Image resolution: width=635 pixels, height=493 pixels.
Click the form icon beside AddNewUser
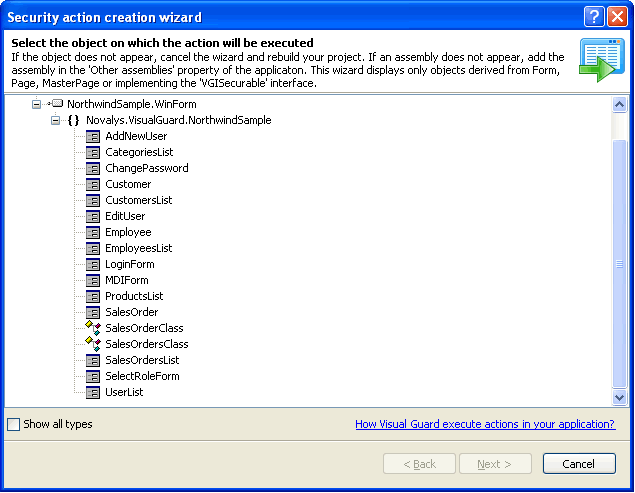point(93,136)
